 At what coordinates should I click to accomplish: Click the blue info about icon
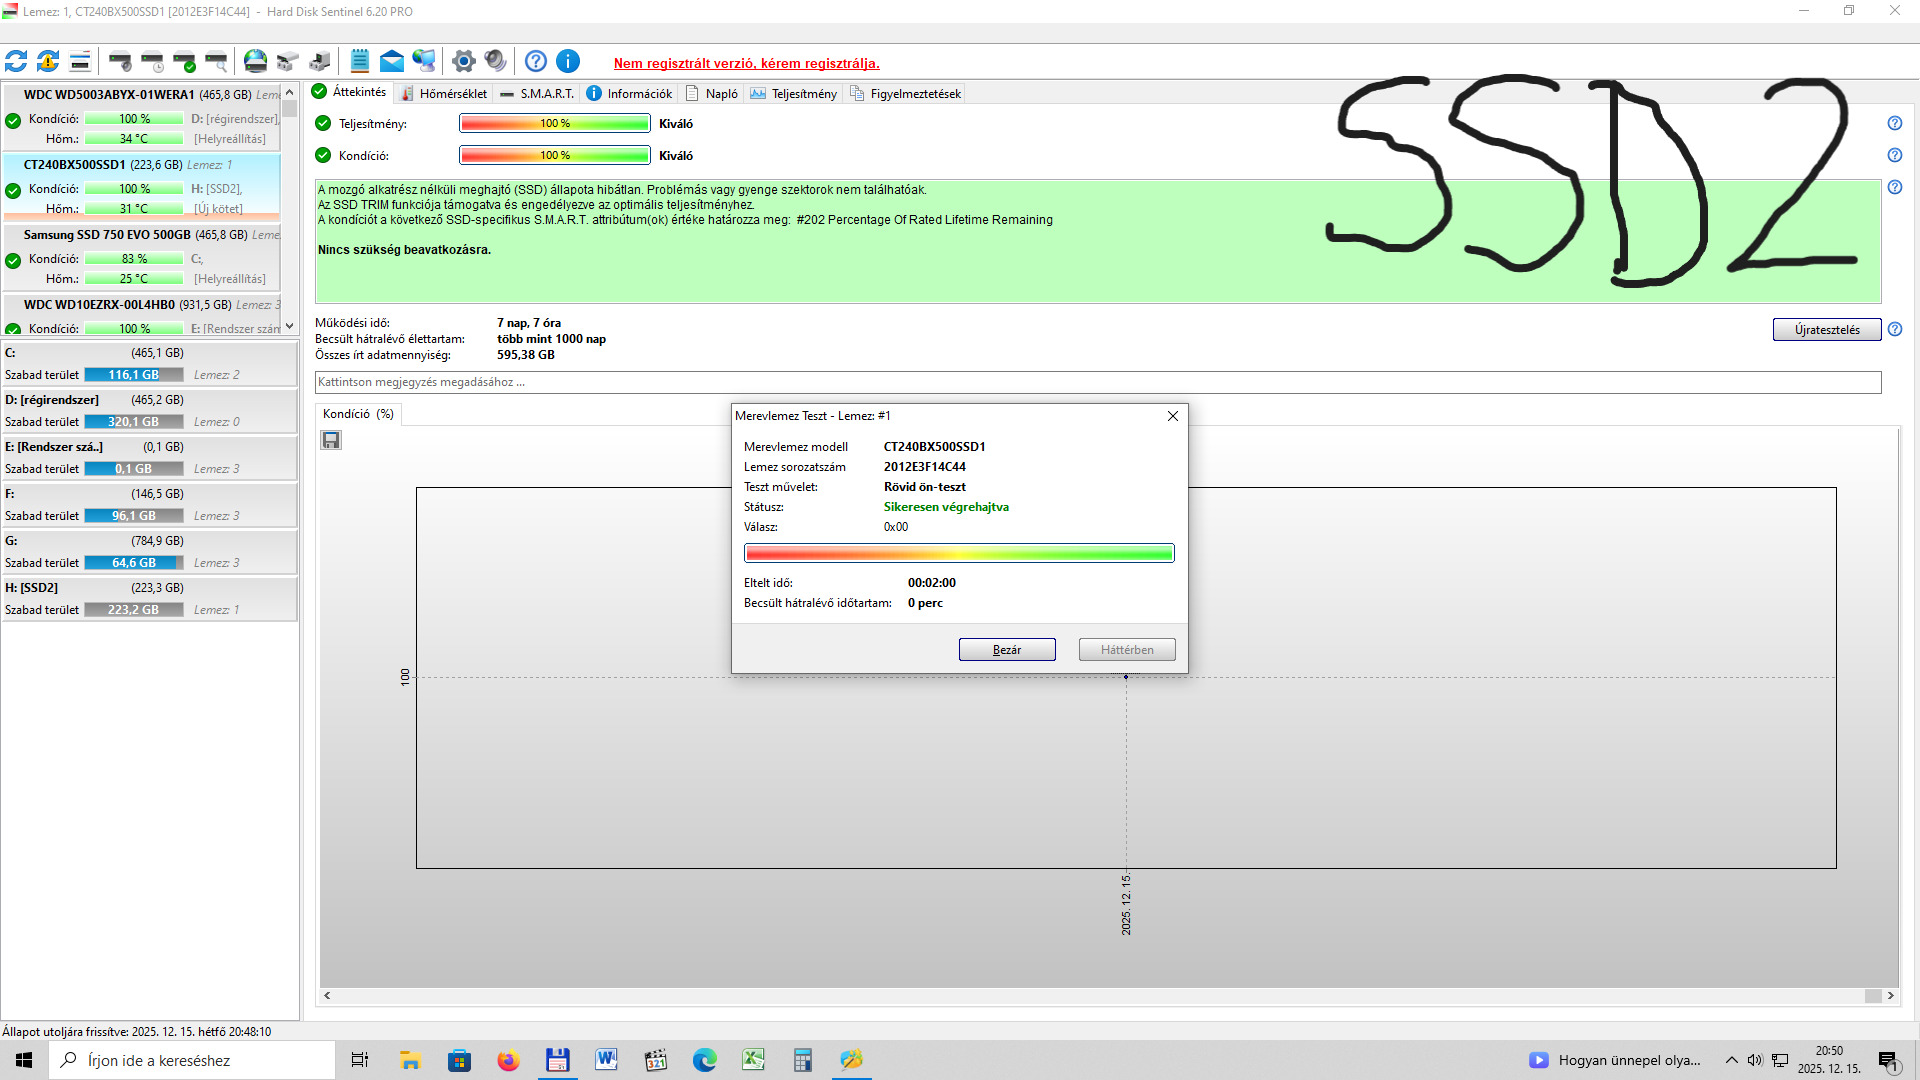point(568,62)
